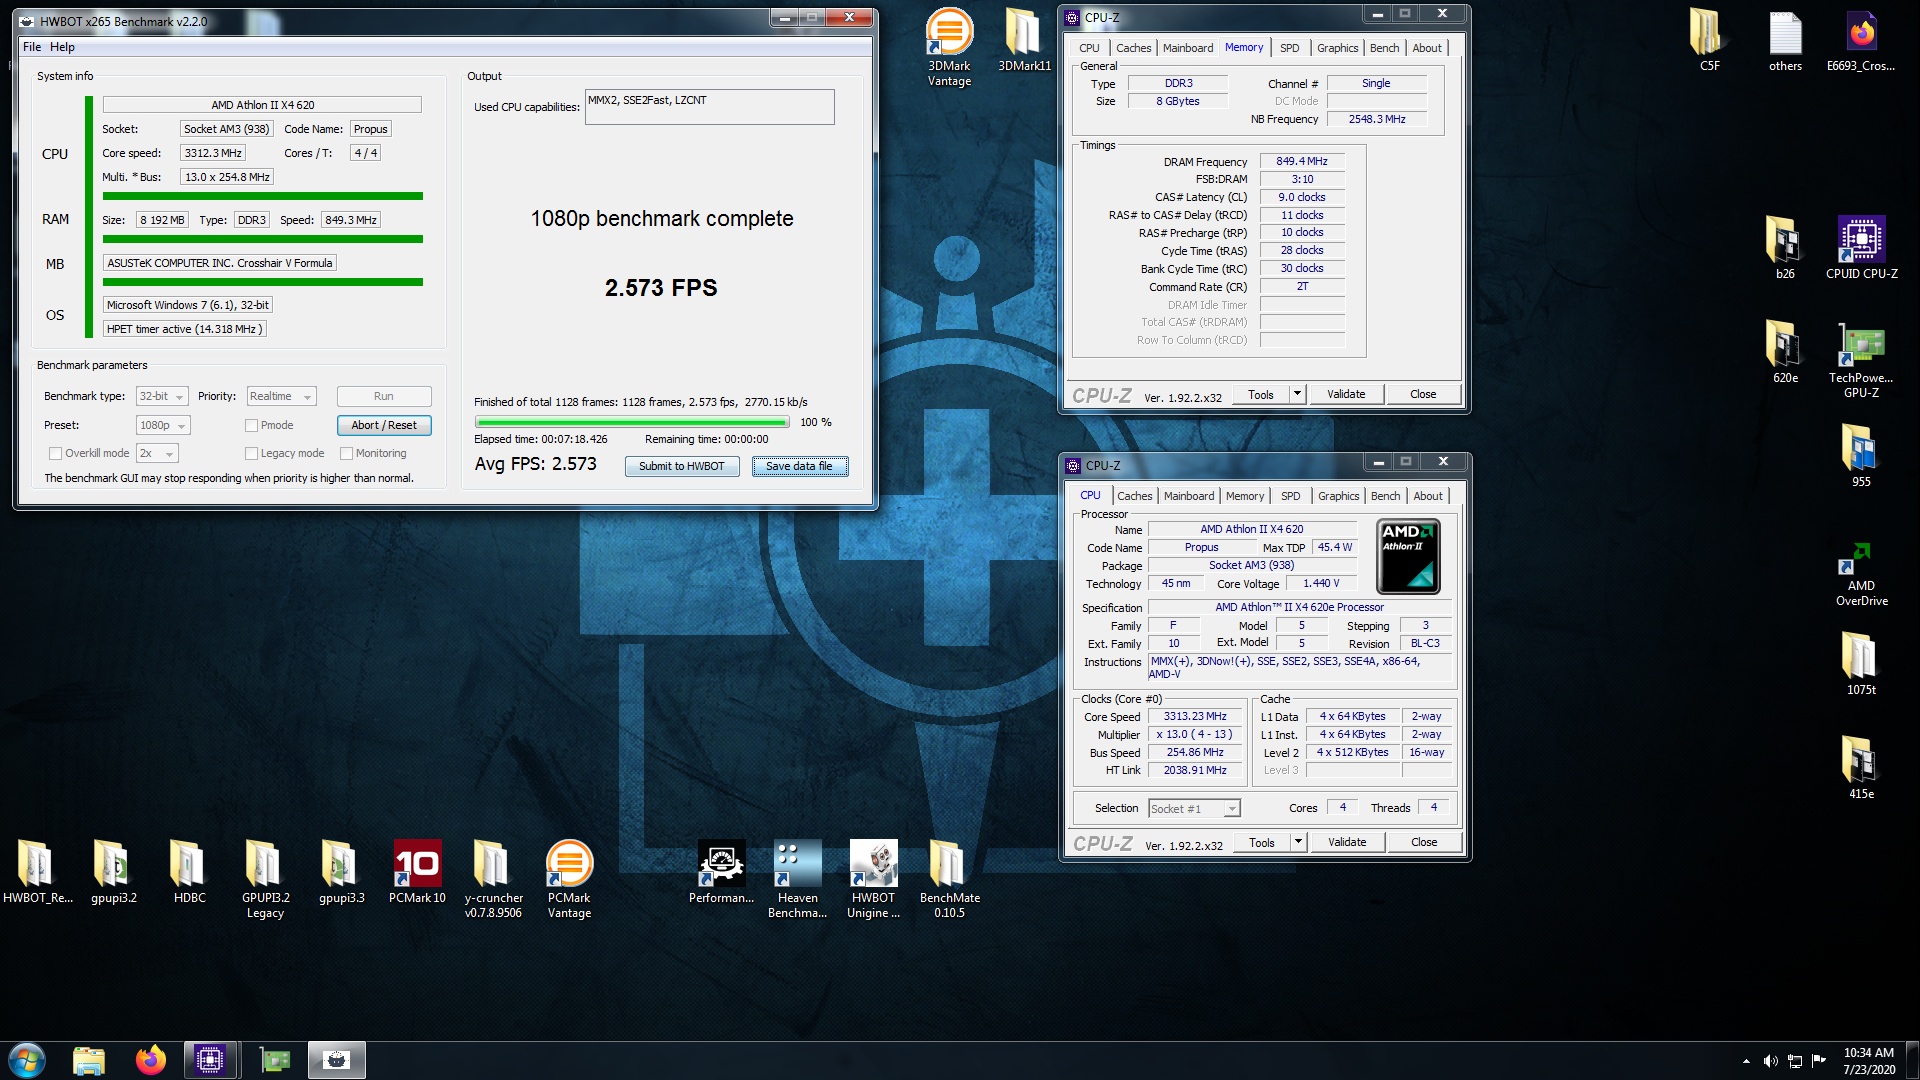Click the Windows Start orb

point(27,1060)
